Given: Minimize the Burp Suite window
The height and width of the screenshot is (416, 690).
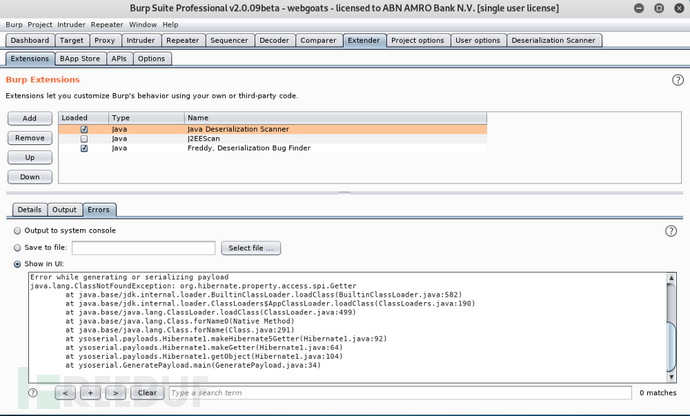Looking at the screenshot, I should pos(639,8).
